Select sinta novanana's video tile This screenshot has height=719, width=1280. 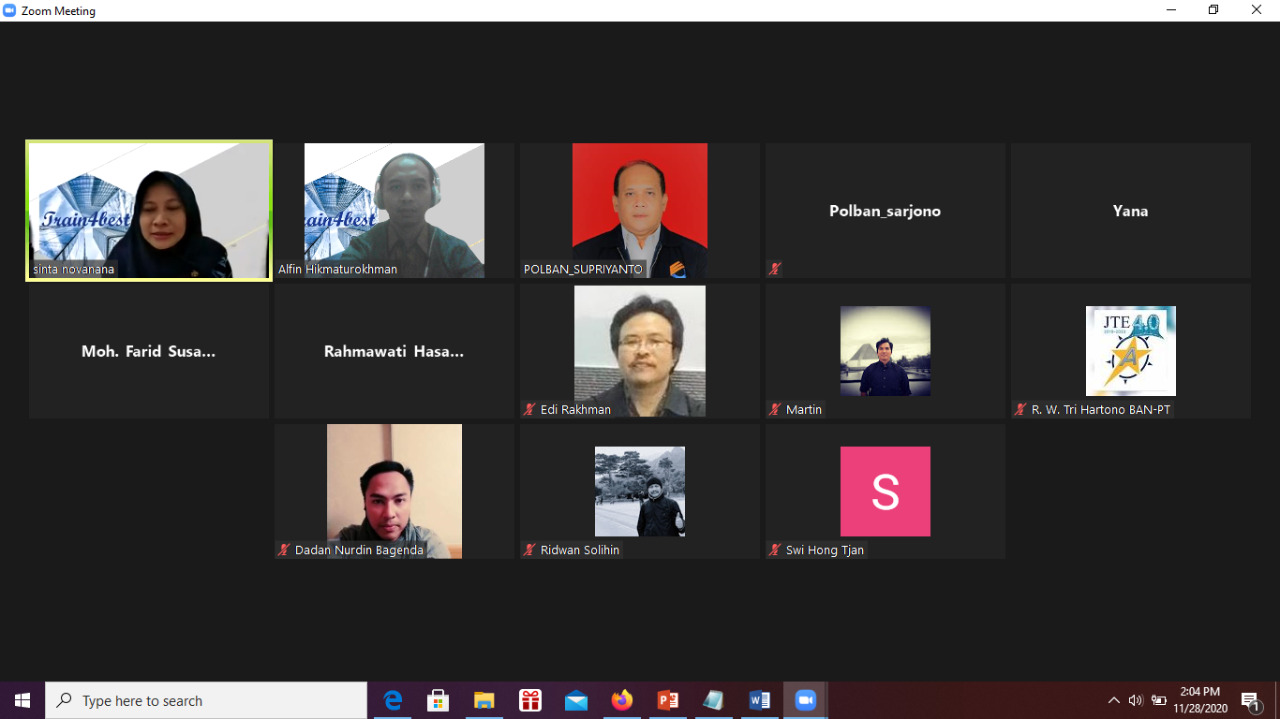click(x=149, y=210)
